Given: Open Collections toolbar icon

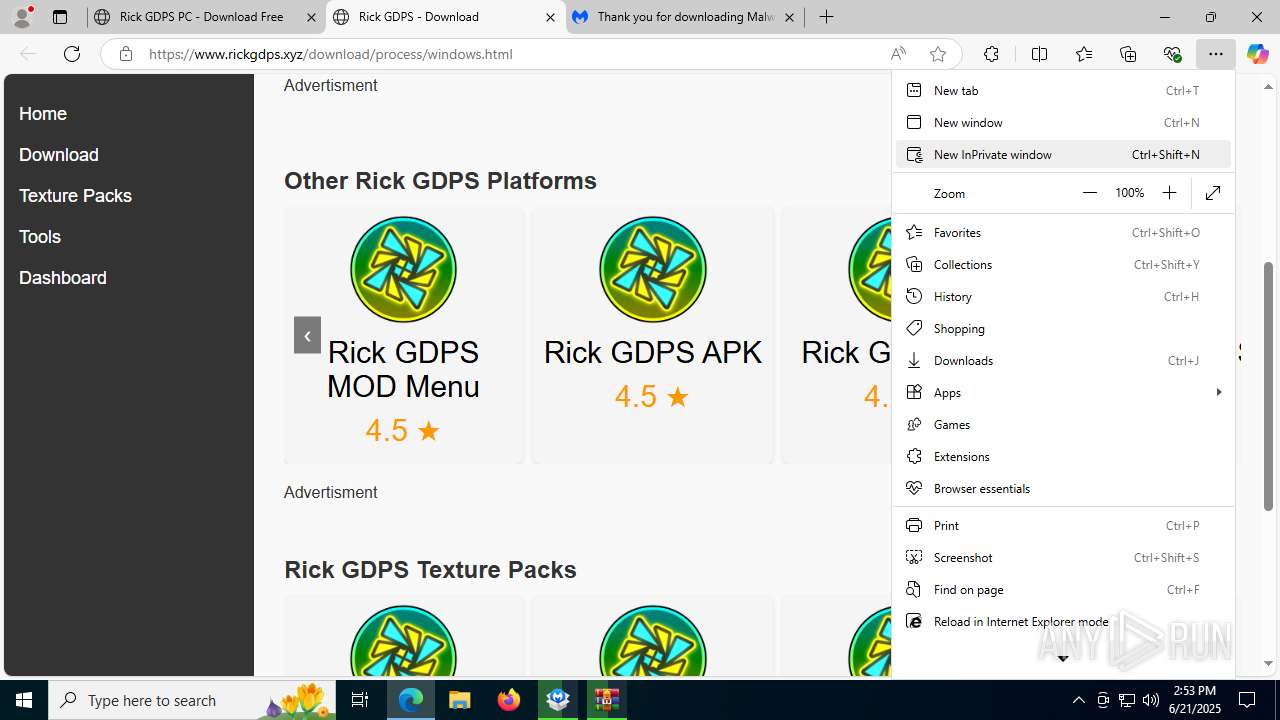Looking at the screenshot, I should (x=1128, y=54).
